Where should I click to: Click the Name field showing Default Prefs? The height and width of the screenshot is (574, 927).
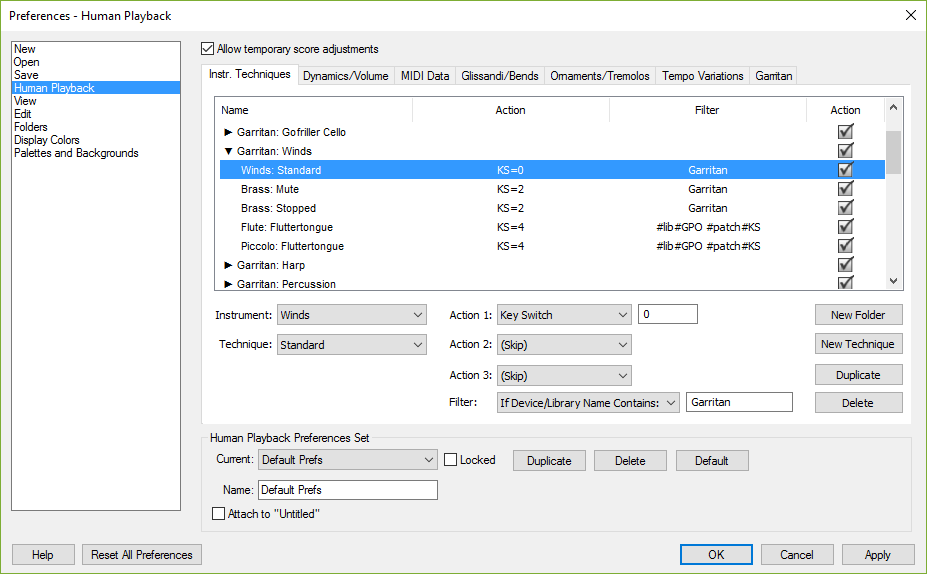click(x=348, y=489)
